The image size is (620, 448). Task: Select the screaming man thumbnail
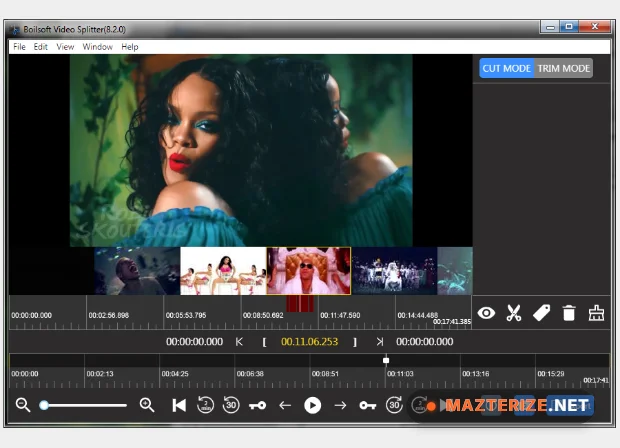(x=137, y=271)
